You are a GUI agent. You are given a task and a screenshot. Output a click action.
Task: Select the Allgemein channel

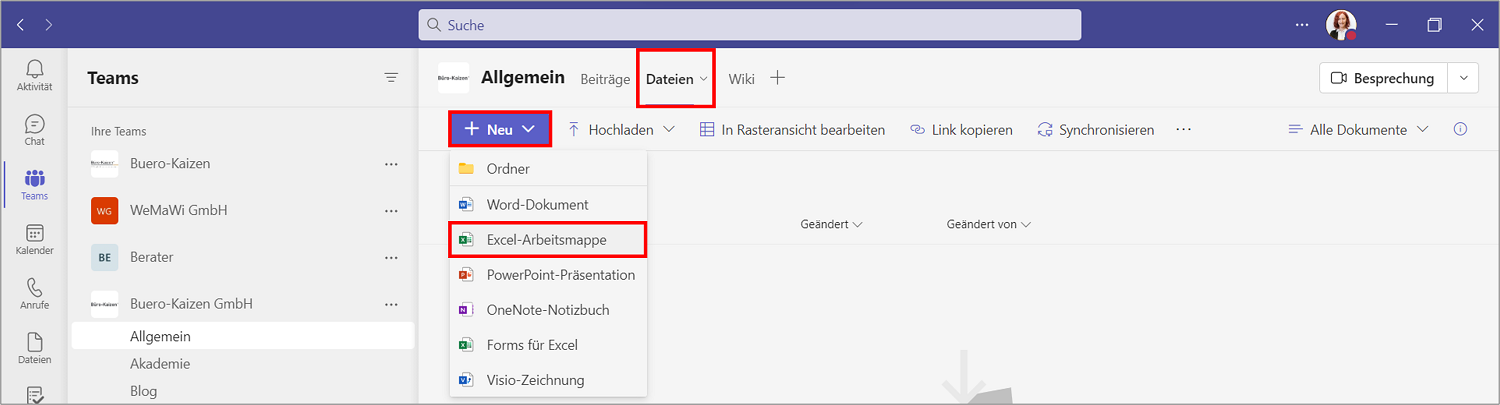242,336
